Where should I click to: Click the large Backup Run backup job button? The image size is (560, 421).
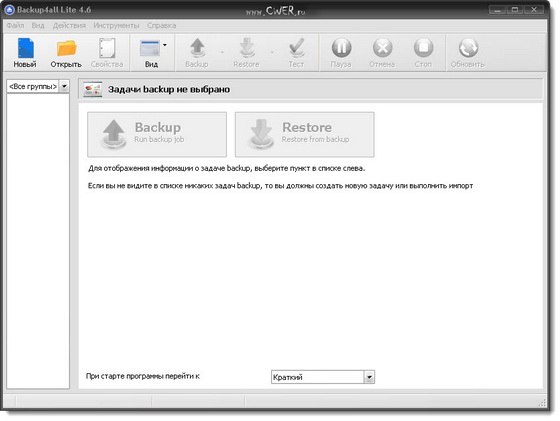click(x=157, y=134)
